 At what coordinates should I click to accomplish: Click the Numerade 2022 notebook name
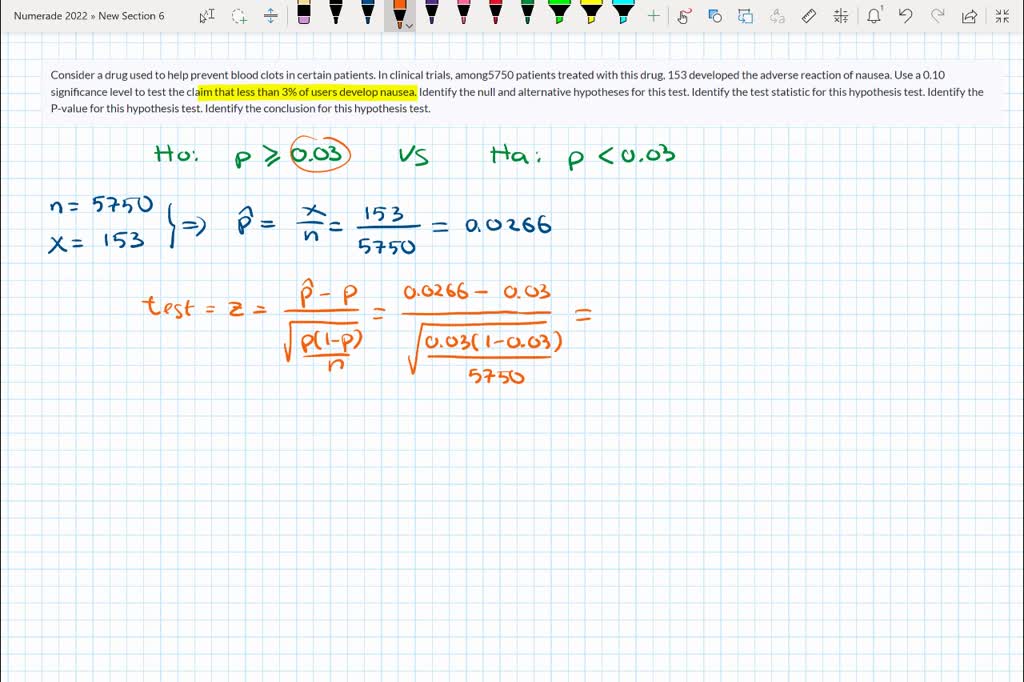[50, 16]
